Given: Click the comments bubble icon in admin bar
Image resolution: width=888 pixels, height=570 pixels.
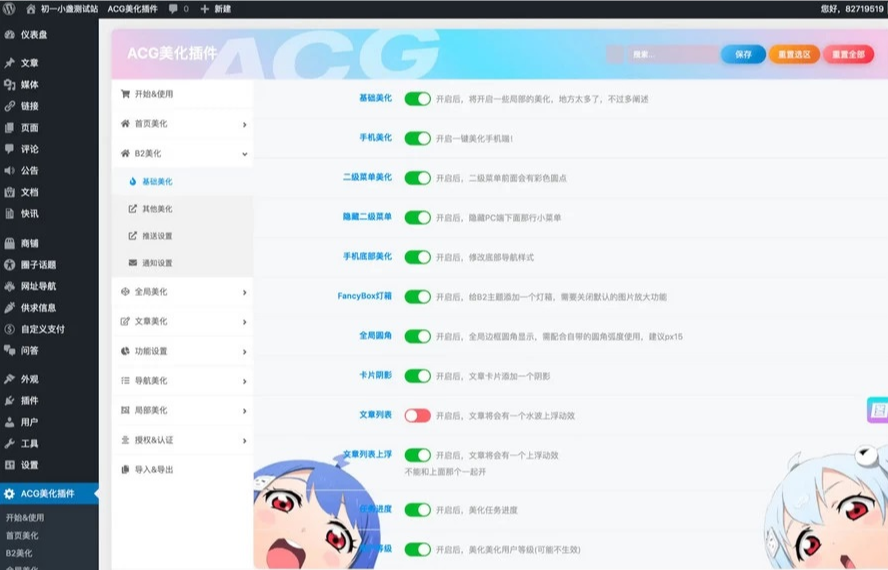Looking at the screenshot, I should coord(175,8).
